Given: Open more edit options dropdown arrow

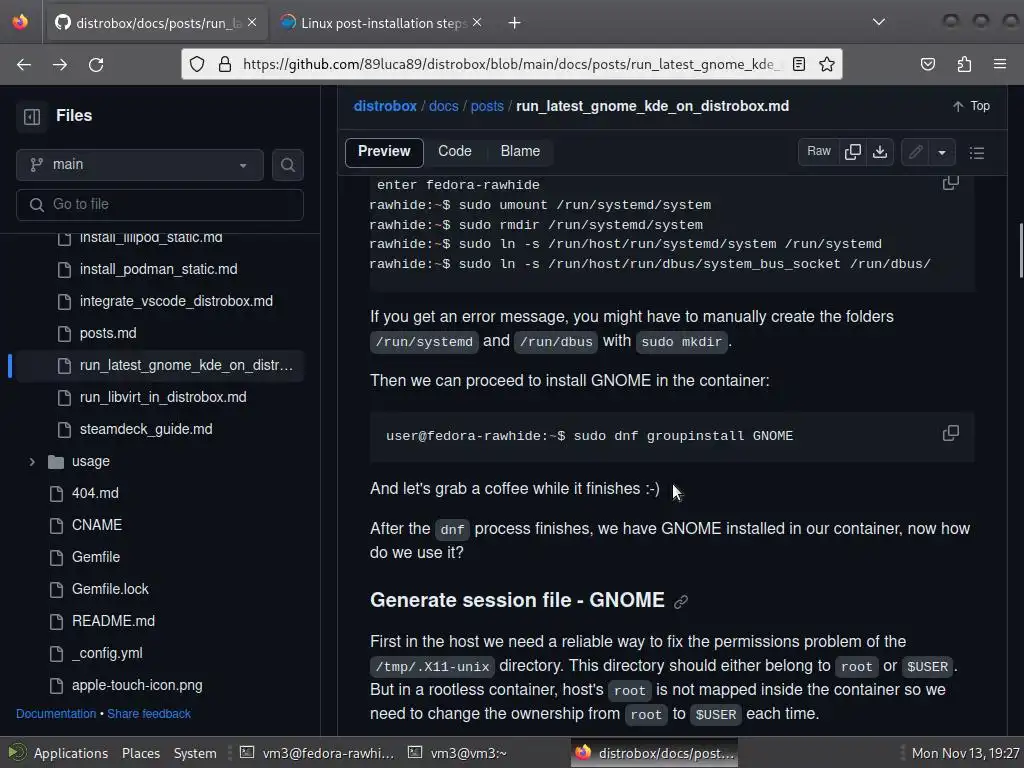Looking at the screenshot, I should (942, 152).
